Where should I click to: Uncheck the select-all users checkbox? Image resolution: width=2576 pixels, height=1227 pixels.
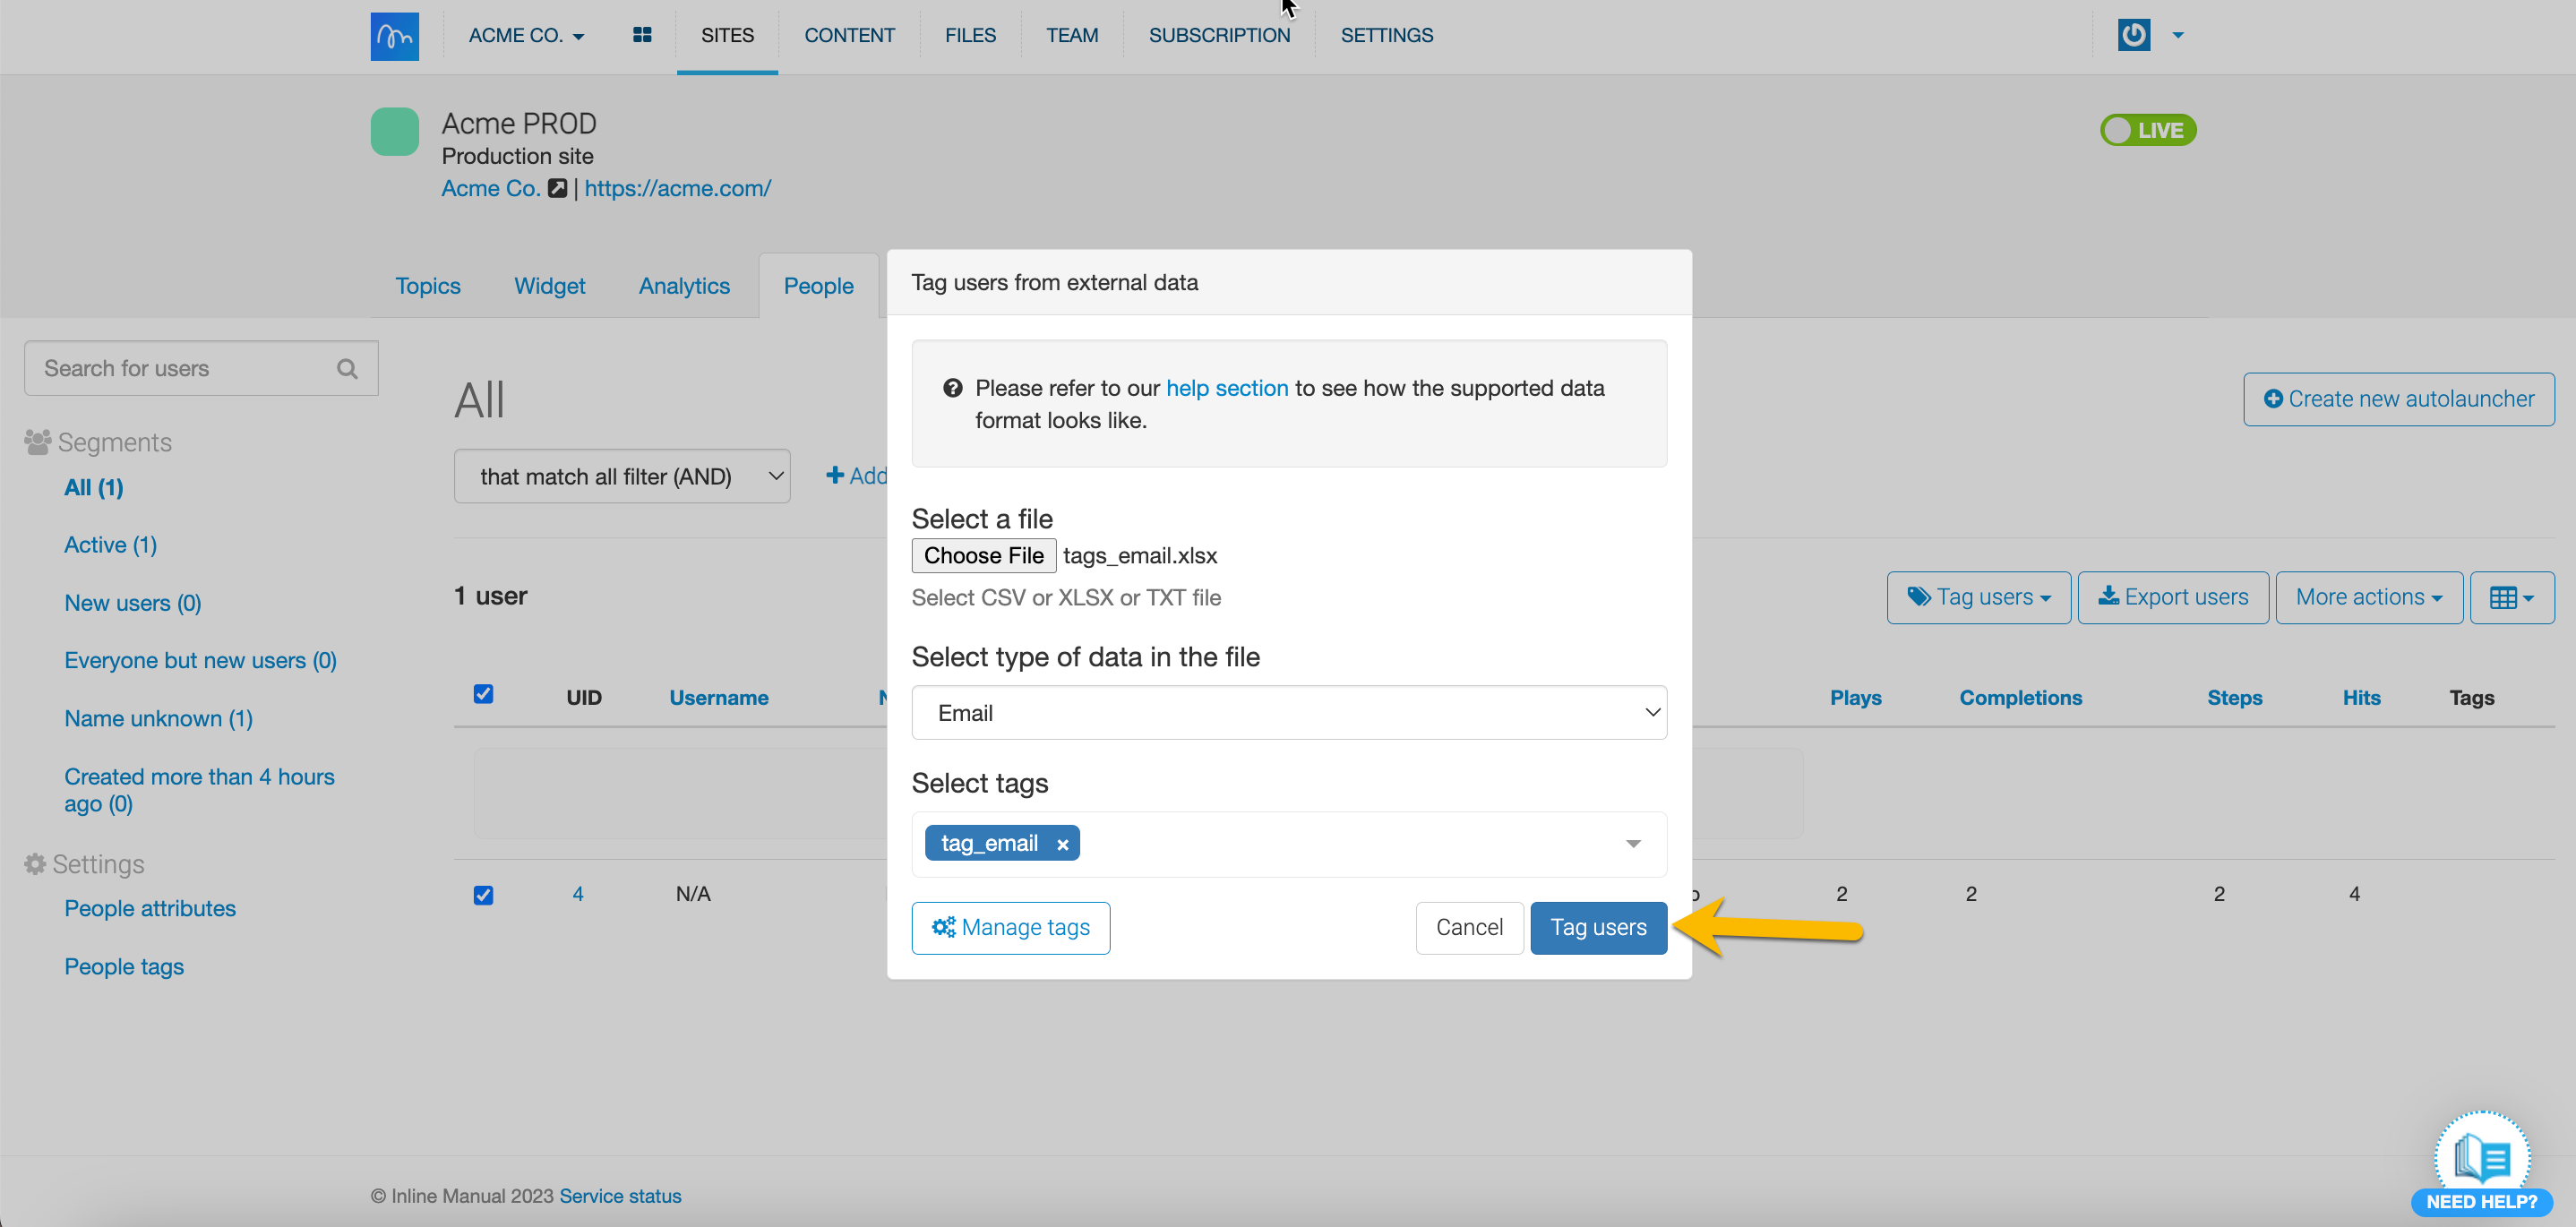[483, 694]
